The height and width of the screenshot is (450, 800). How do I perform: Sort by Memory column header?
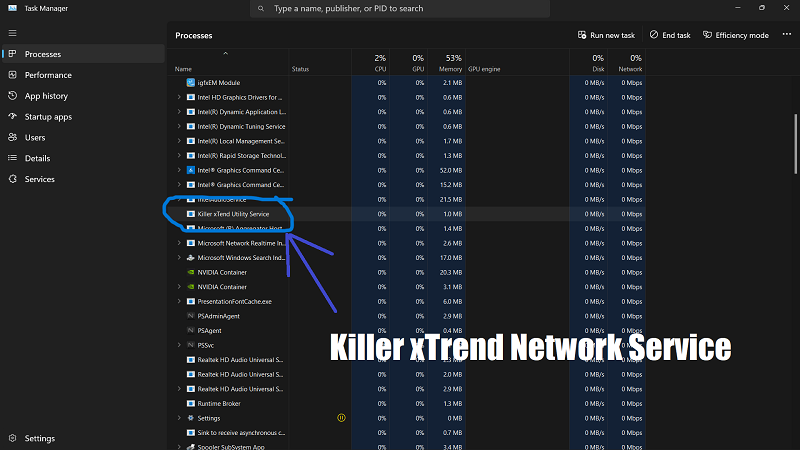pyautogui.click(x=446, y=62)
